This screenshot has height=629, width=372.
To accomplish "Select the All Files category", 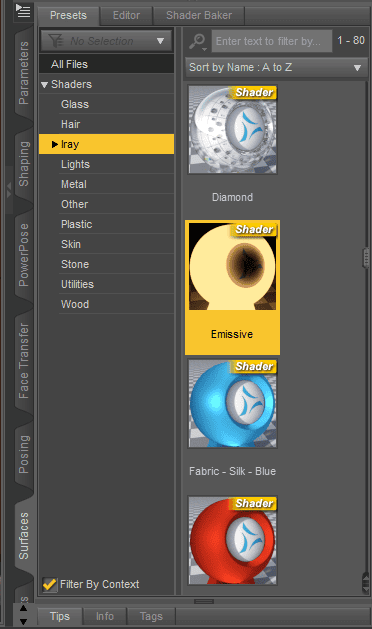I will point(106,64).
